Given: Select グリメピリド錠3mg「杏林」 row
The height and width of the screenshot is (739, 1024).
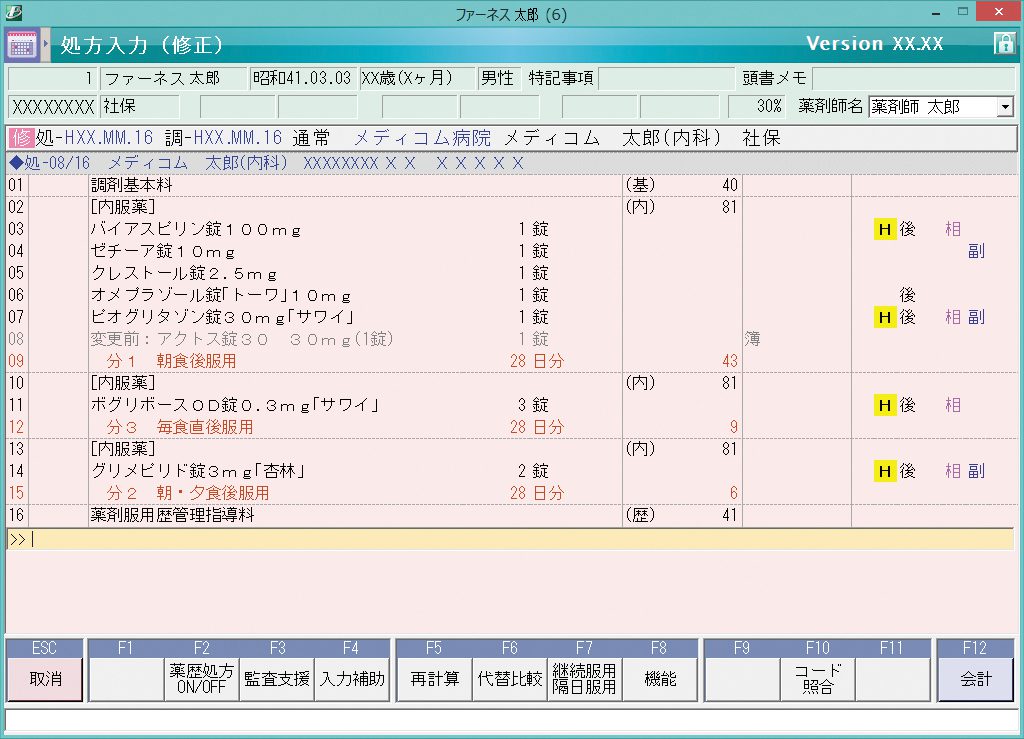Looking at the screenshot, I should [x=511, y=471].
